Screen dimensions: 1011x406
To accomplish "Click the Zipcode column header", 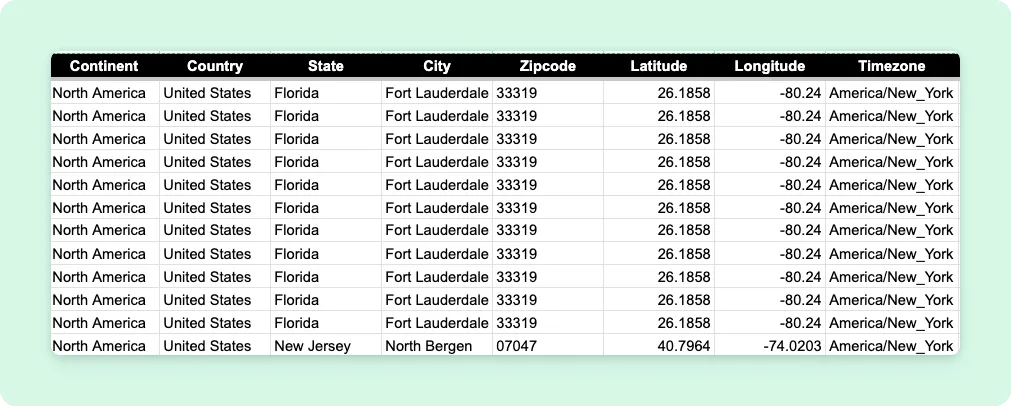I will (x=548, y=66).
